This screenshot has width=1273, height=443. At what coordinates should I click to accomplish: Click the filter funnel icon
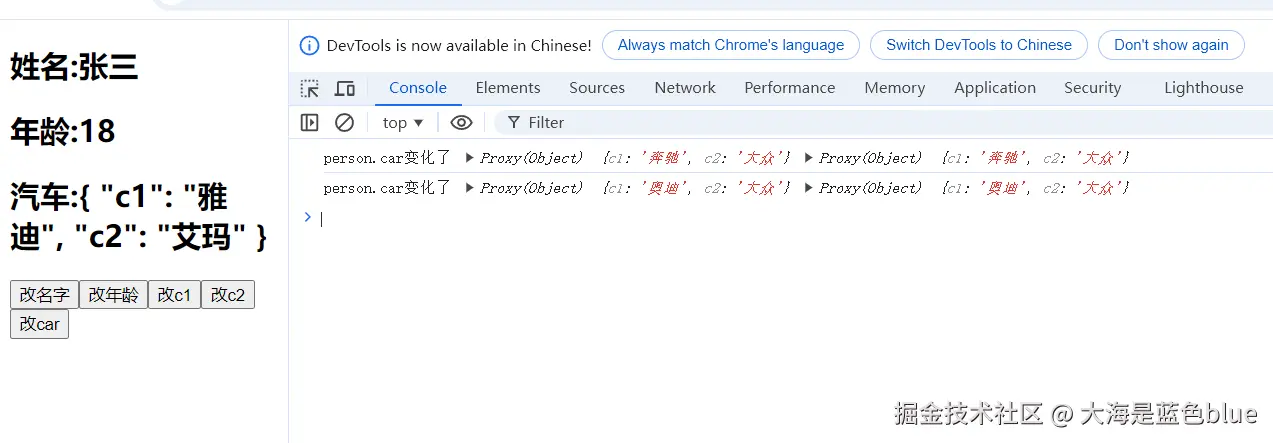[514, 122]
